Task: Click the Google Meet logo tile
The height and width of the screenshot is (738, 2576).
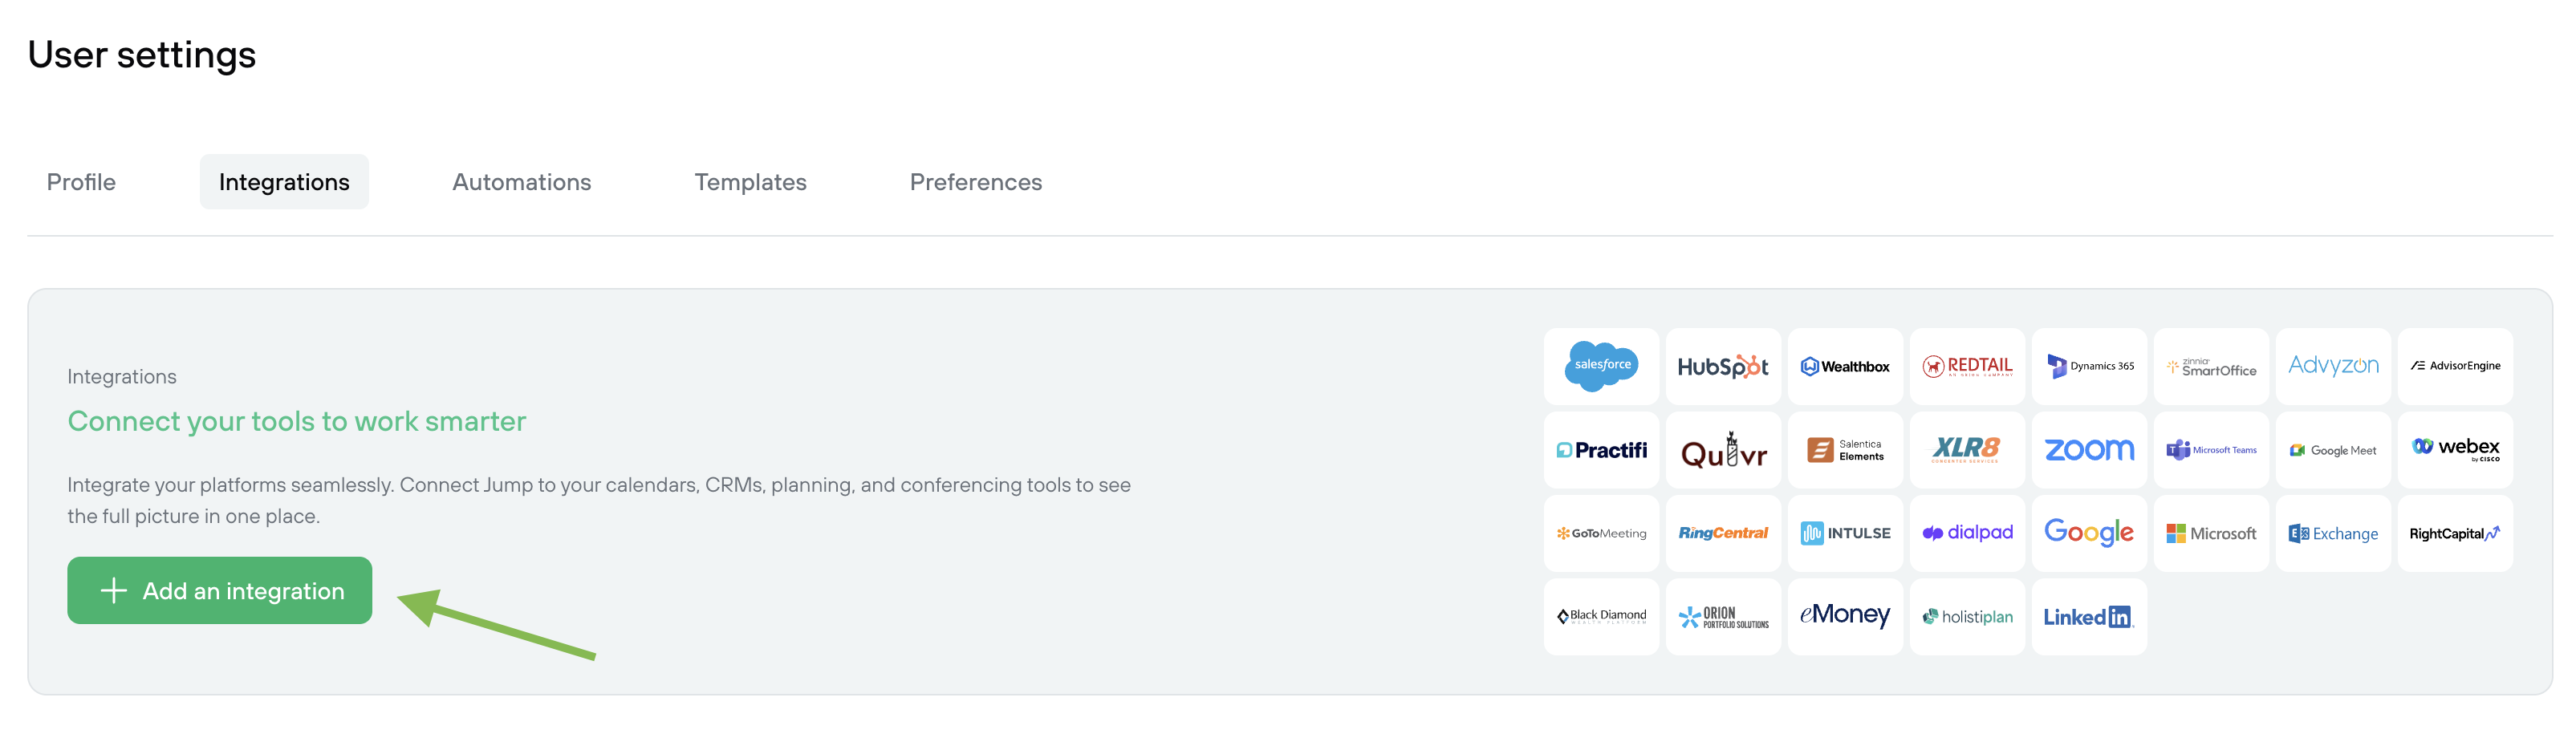Action: (x=2333, y=450)
